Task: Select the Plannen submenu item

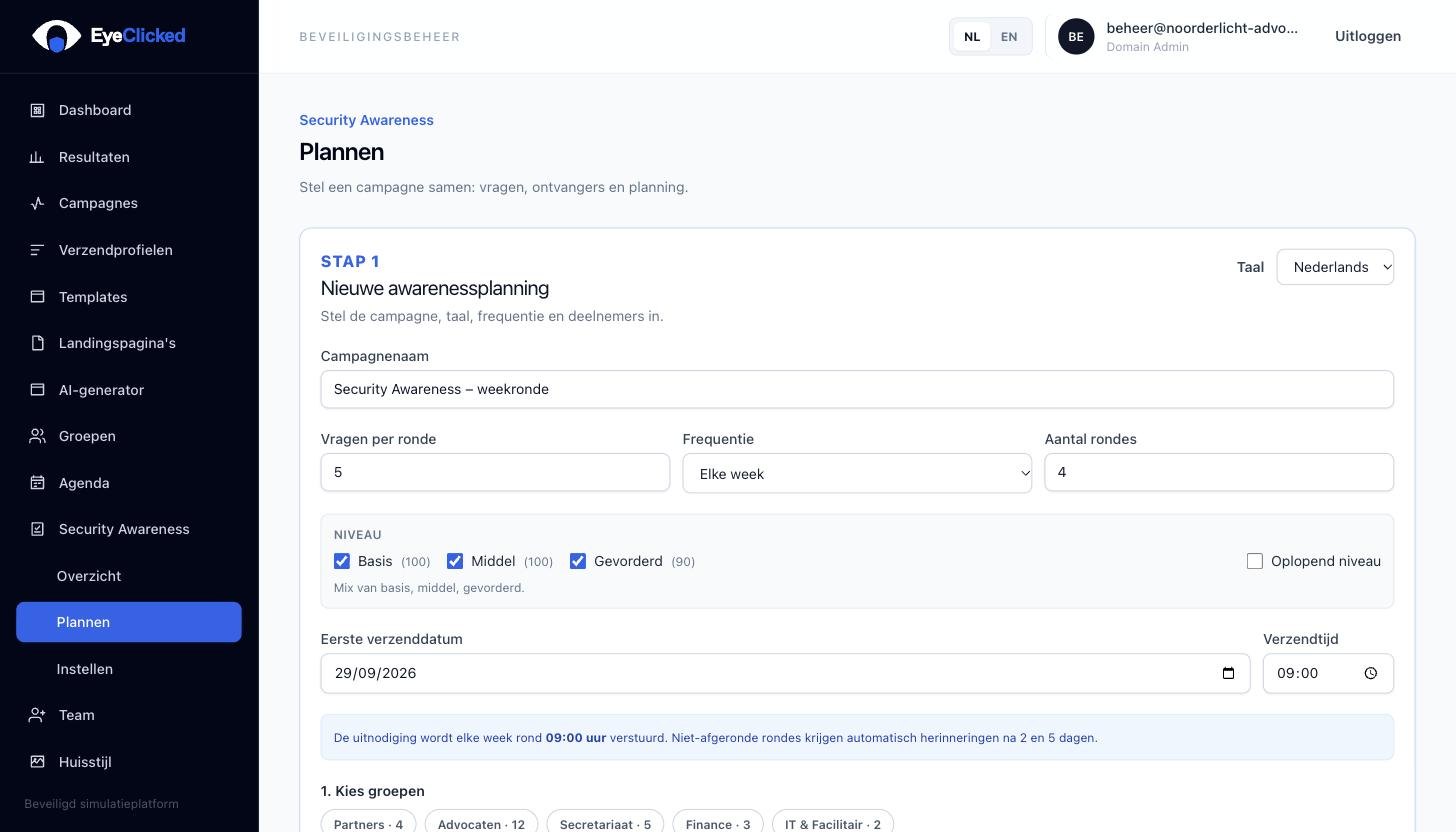Action: click(x=129, y=622)
